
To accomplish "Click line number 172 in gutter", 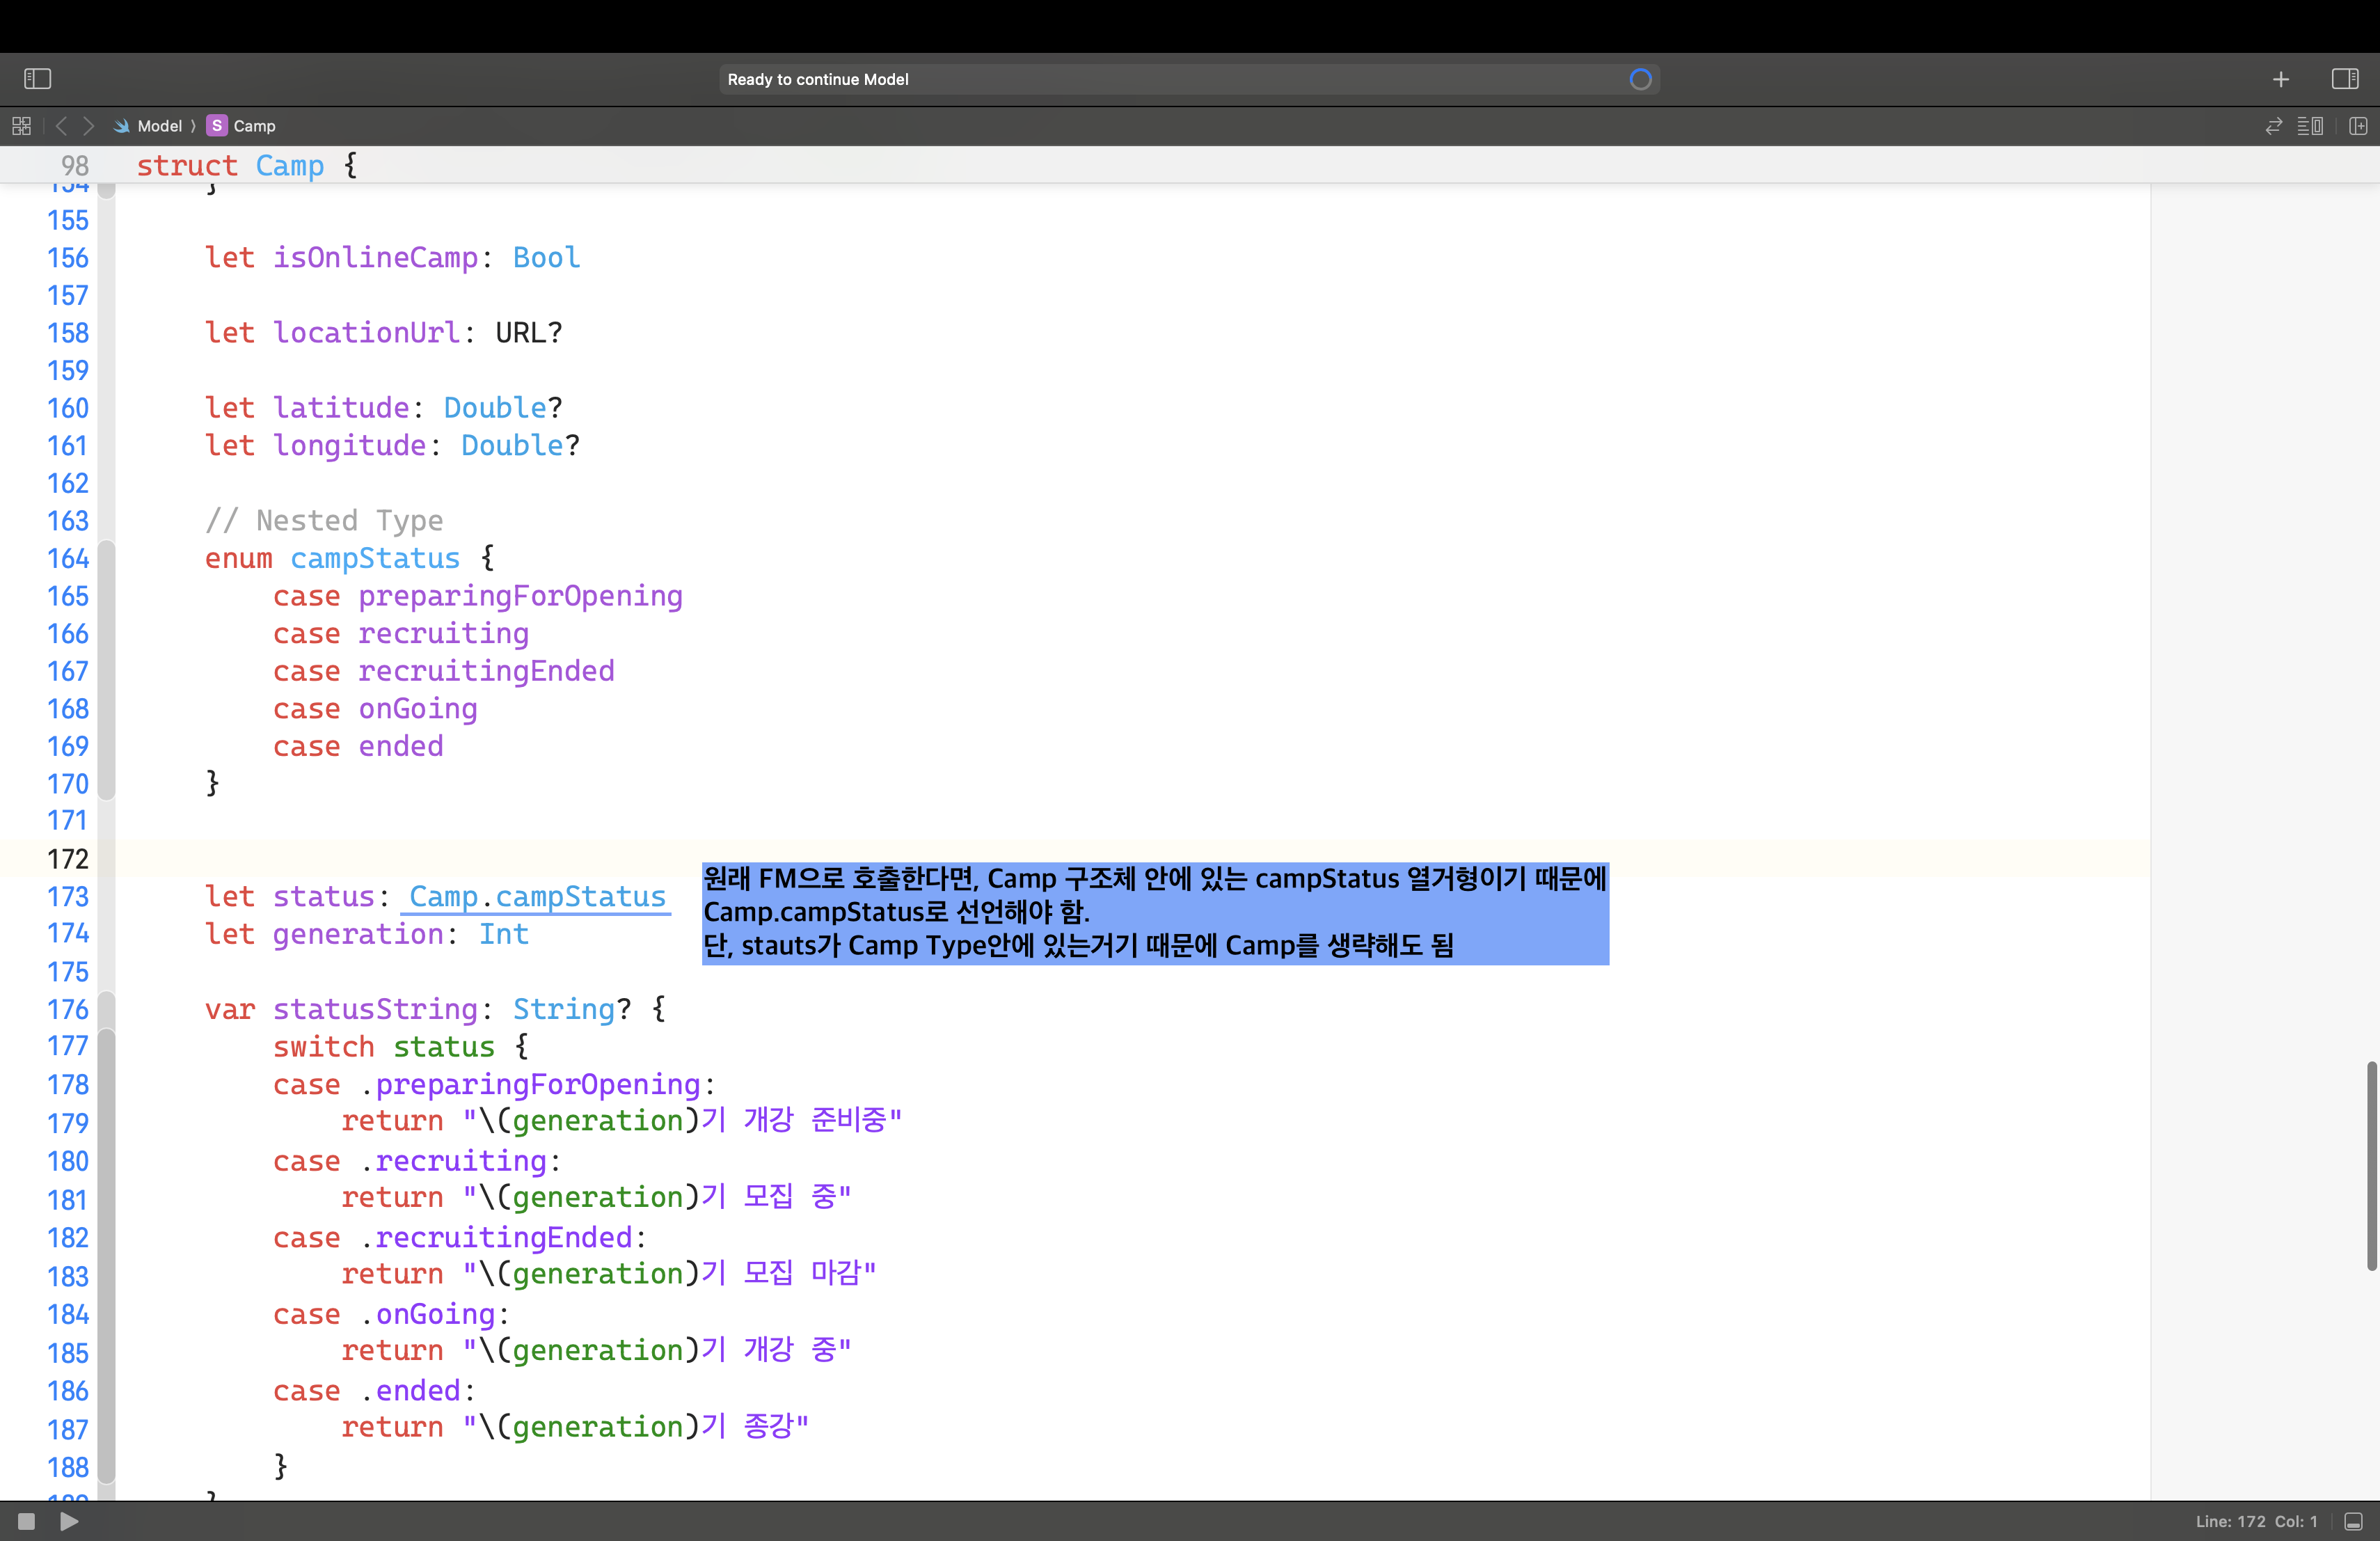I will point(68,859).
